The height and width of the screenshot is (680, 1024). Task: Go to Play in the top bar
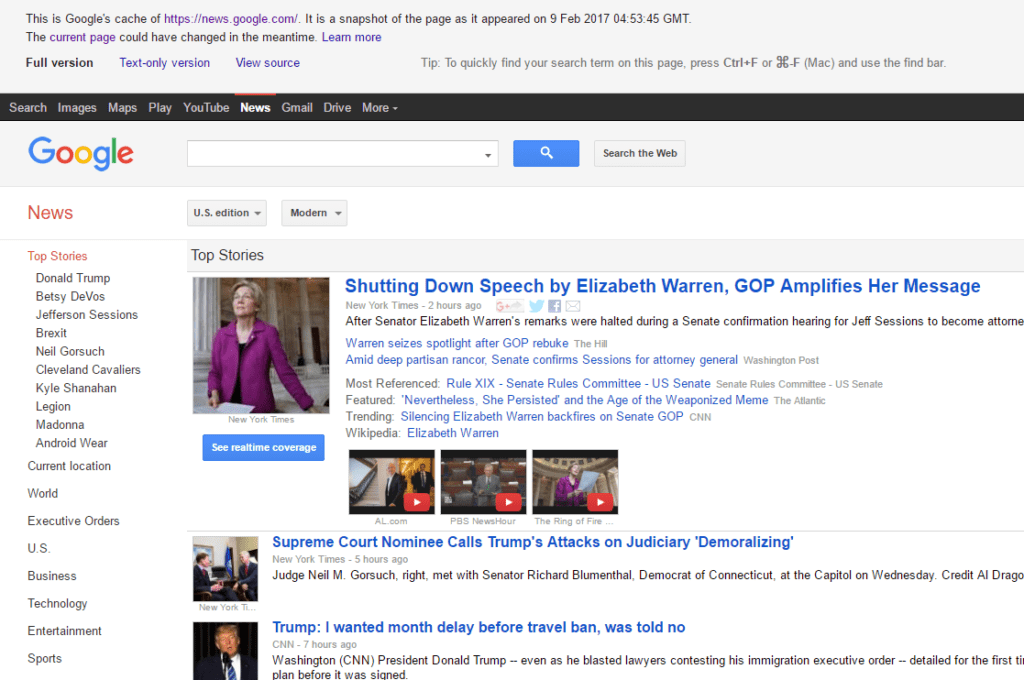click(160, 108)
